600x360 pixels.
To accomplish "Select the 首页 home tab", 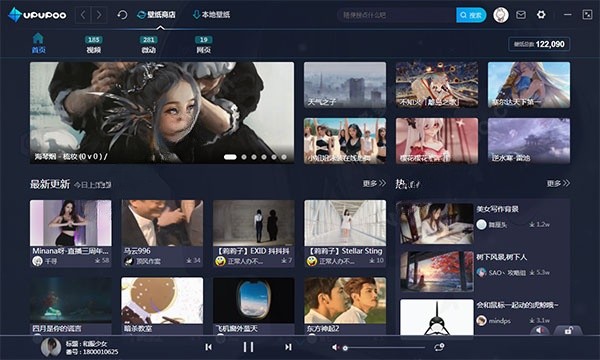I will (x=38, y=43).
